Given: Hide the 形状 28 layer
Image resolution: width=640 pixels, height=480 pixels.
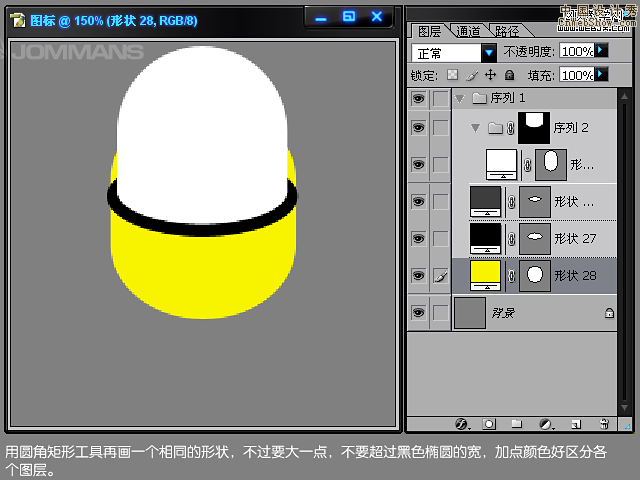Looking at the screenshot, I should [418, 276].
